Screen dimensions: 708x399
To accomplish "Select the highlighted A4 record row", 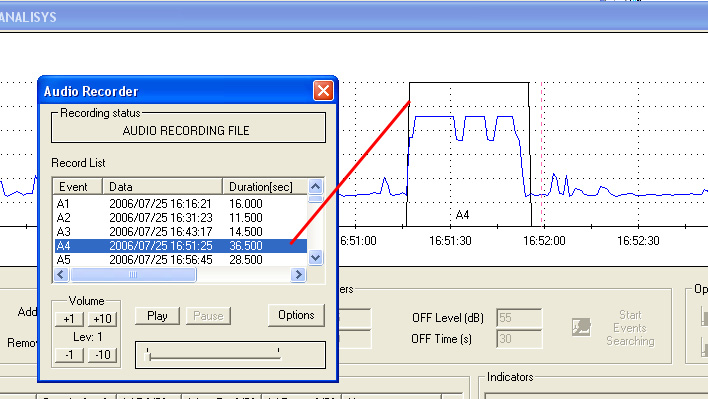I will click(x=181, y=246).
